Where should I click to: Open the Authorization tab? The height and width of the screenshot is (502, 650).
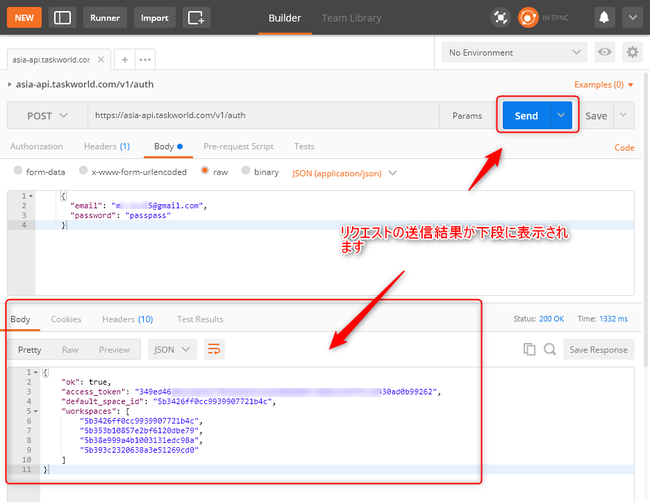pyautogui.click(x=36, y=146)
